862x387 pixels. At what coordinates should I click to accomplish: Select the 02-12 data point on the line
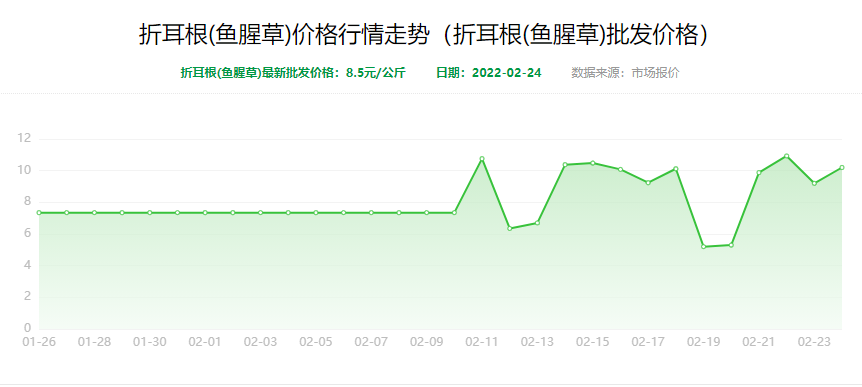[x=510, y=228]
